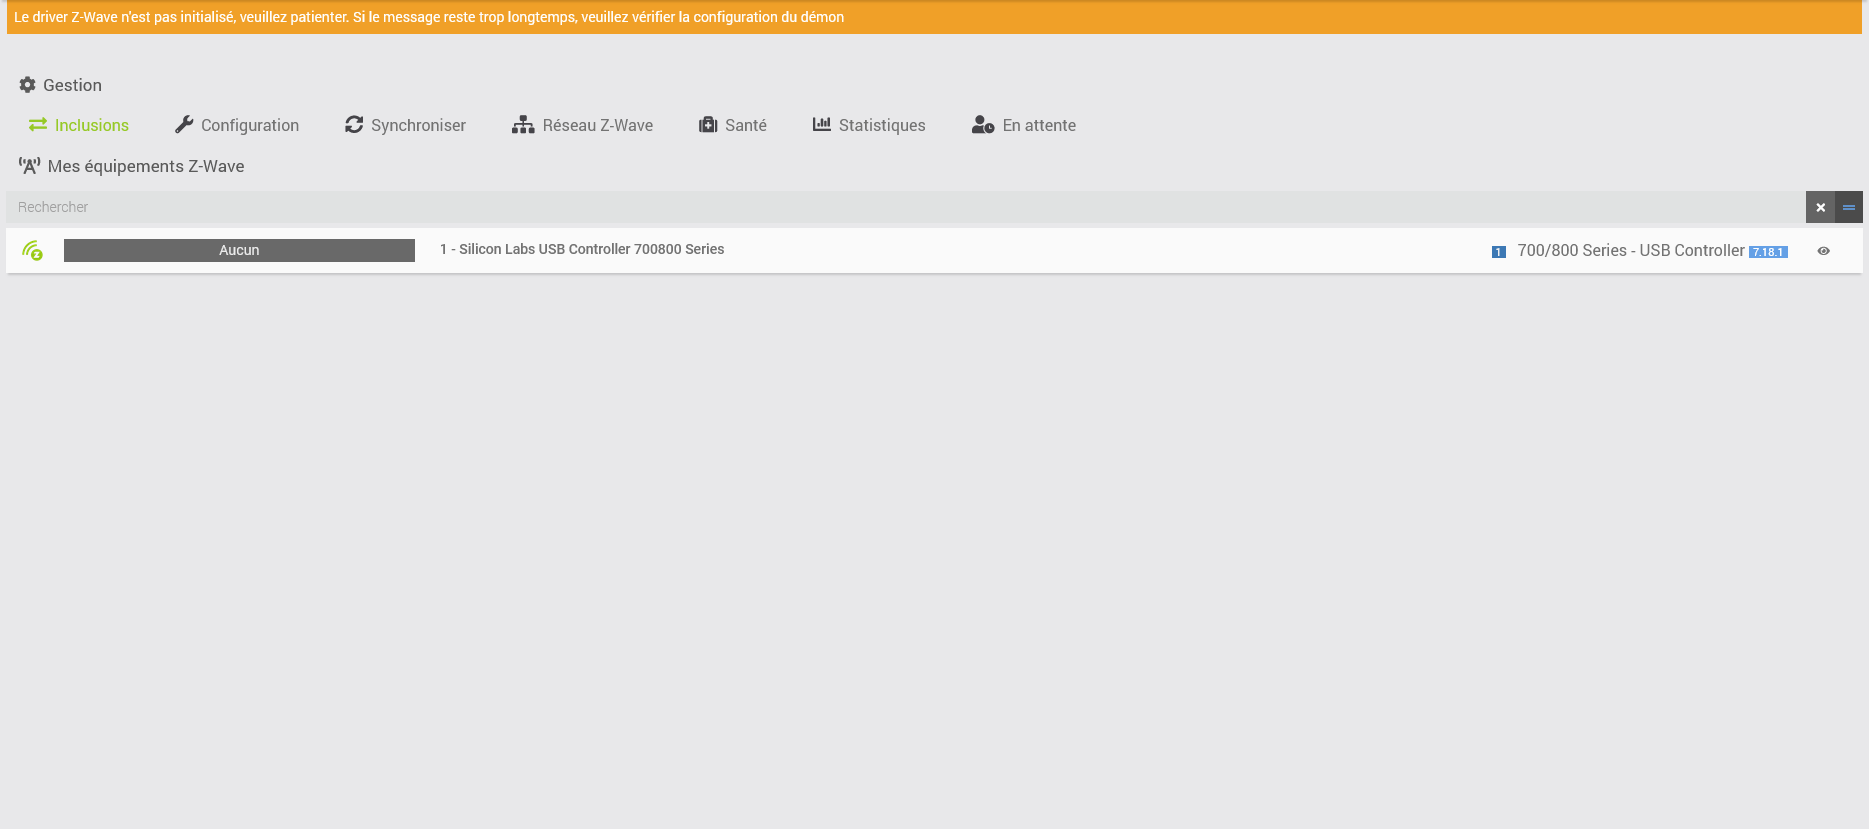This screenshot has width=1869, height=829.
Task: Toggle visibility eye icon for USB Controller
Action: click(x=1823, y=251)
